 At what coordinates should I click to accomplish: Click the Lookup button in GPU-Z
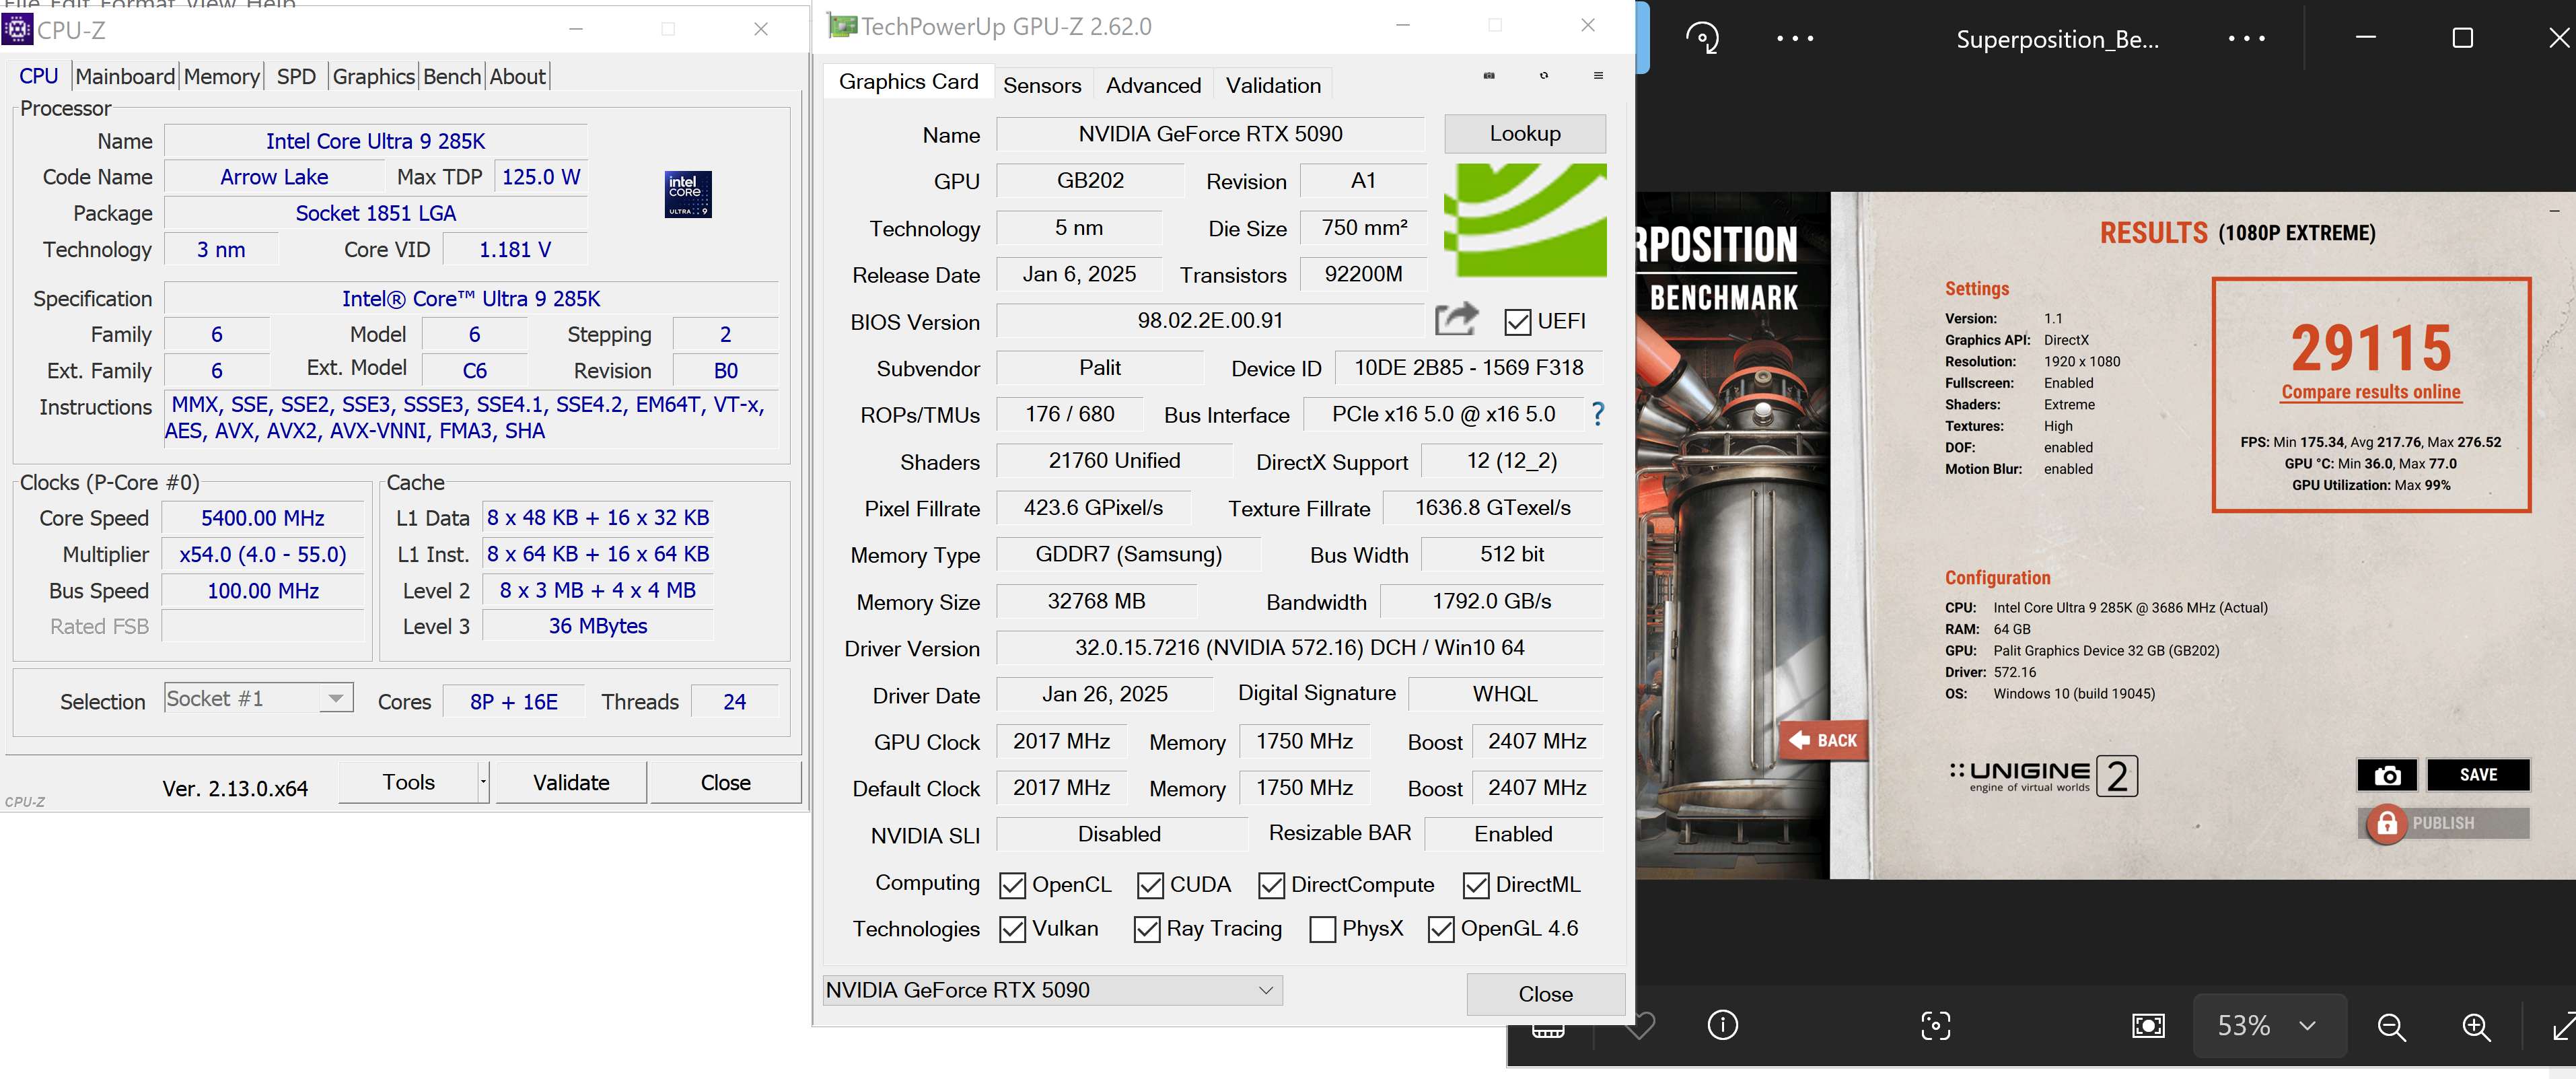1525,134
